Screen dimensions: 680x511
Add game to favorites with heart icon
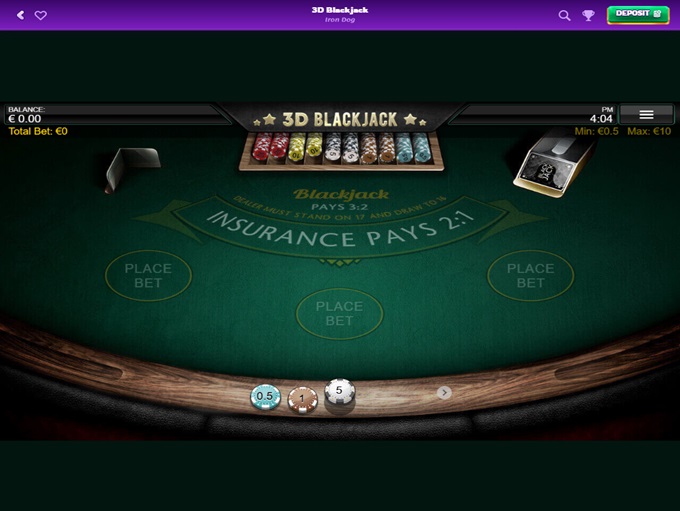(40, 15)
